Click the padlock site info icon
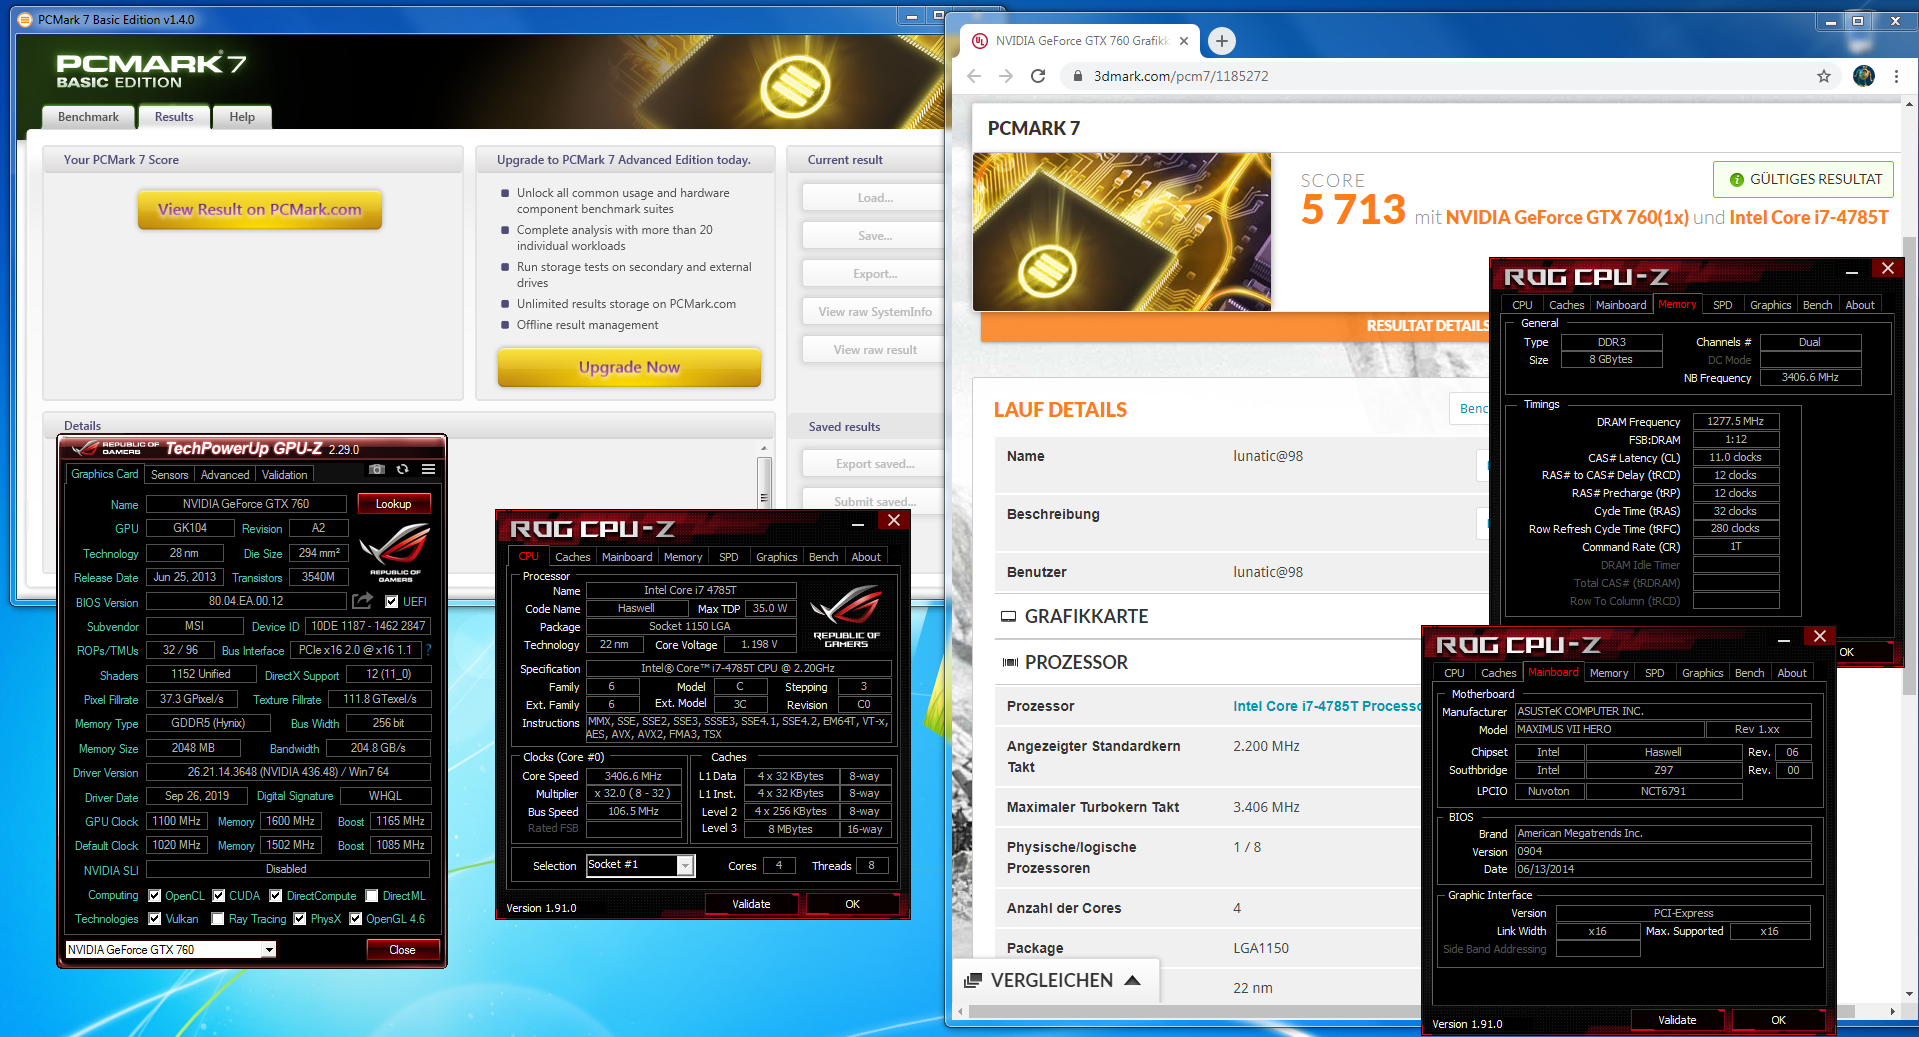Screen dimensions: 1919x1037 (1077, 76)
